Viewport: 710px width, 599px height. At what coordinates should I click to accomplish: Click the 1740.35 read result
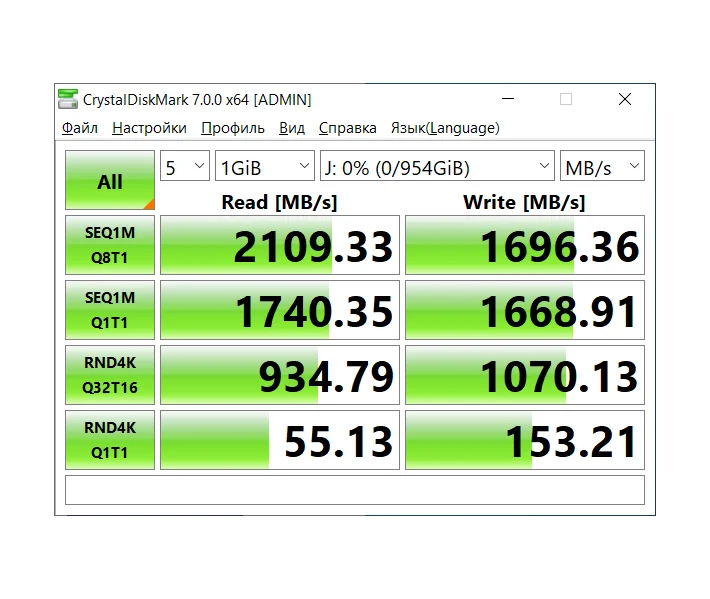[280, 310]
